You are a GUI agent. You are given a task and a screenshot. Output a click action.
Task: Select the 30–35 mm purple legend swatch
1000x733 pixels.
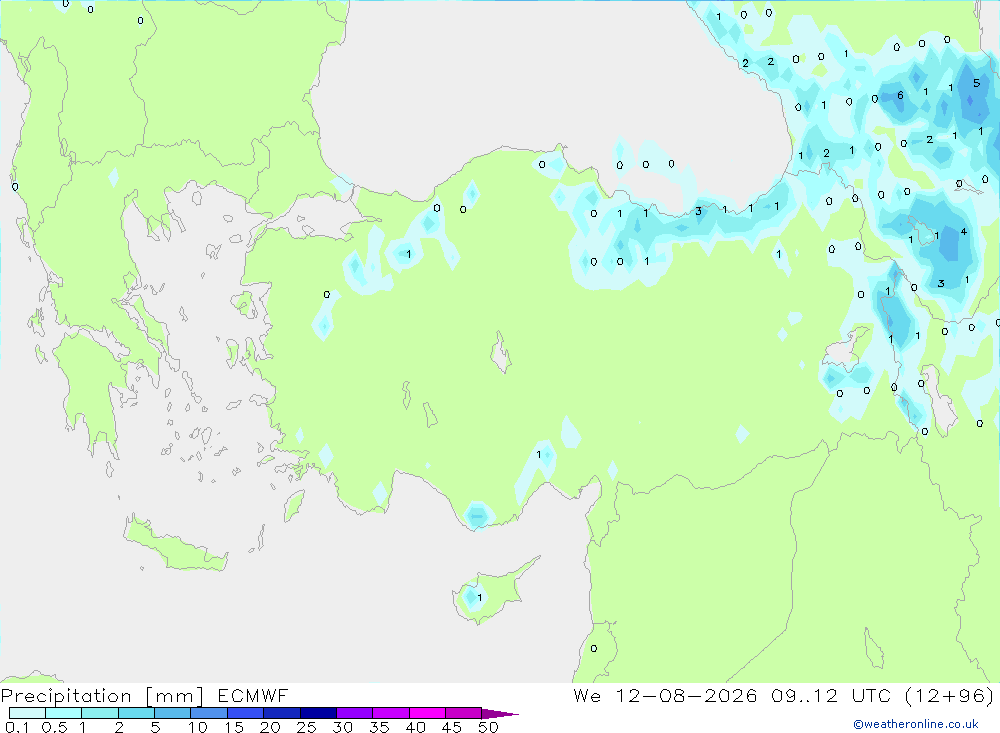(355, 713)
